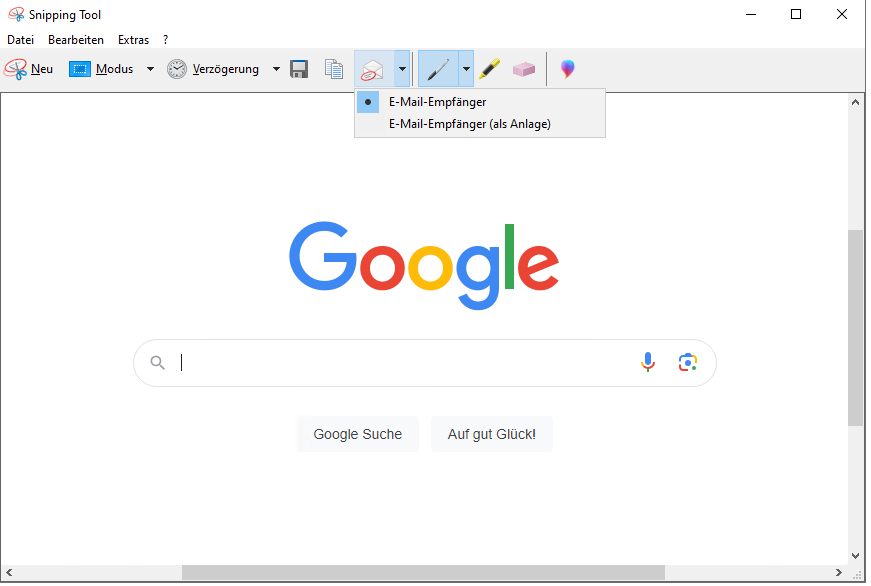Close the Snipping Tool window
Screen dimensions: 871x586
coord(842,14)
